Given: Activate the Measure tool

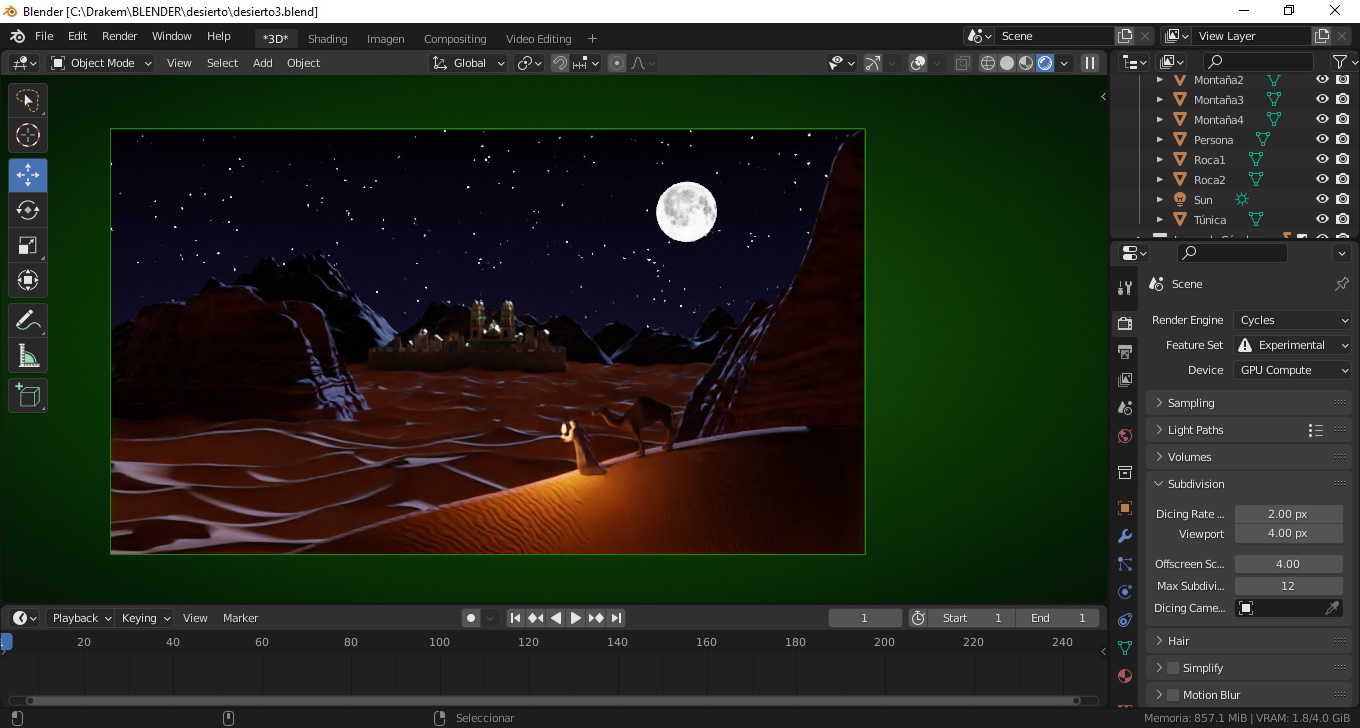Looking at the screenshot, I should point(28,355).
